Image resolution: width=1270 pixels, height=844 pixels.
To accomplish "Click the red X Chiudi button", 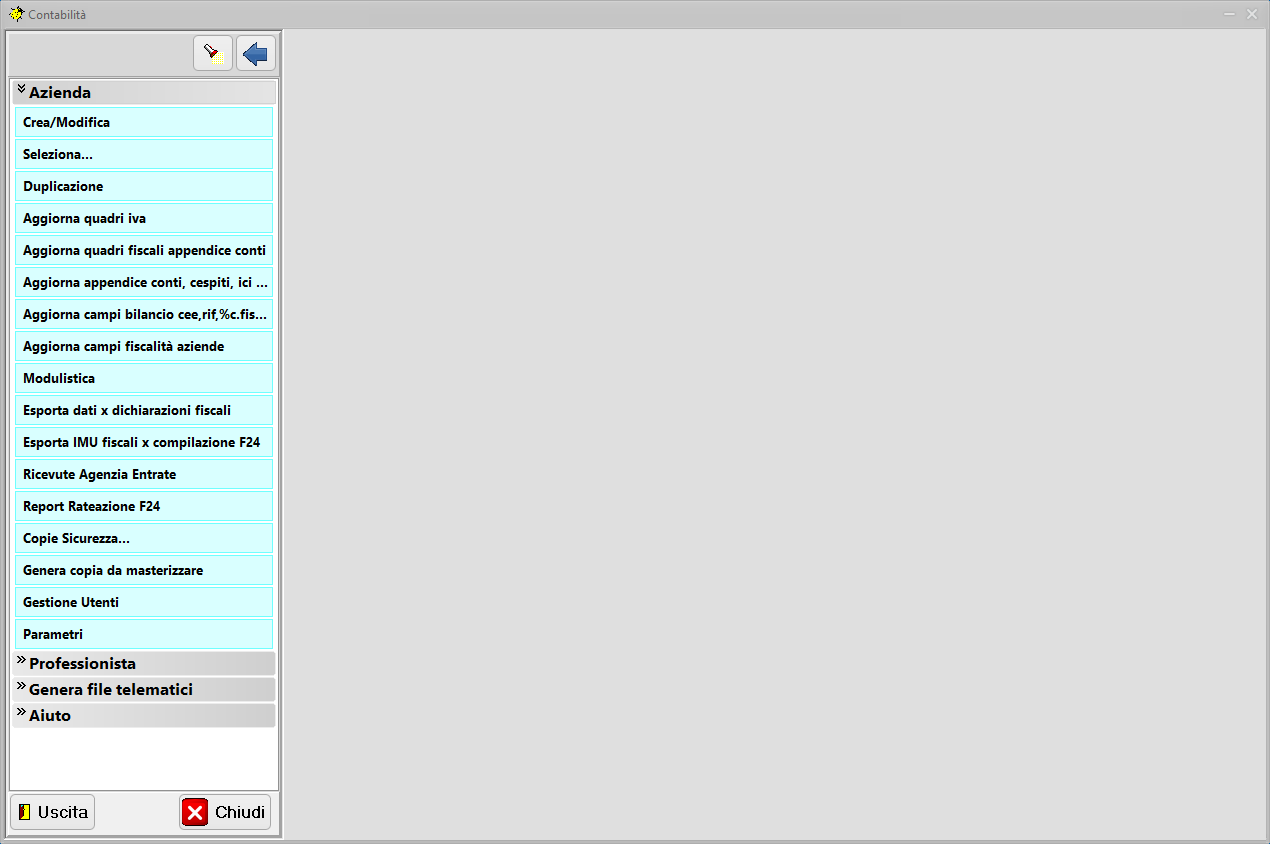I will tap(225, 812).
